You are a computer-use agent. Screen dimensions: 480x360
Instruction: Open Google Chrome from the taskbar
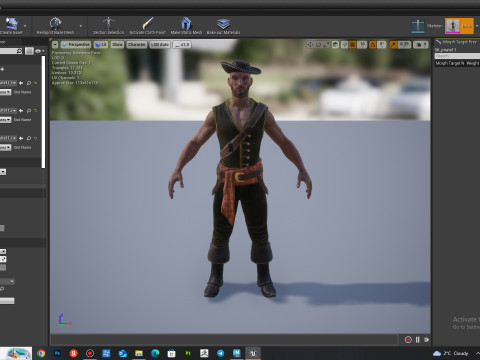(41, 353)
